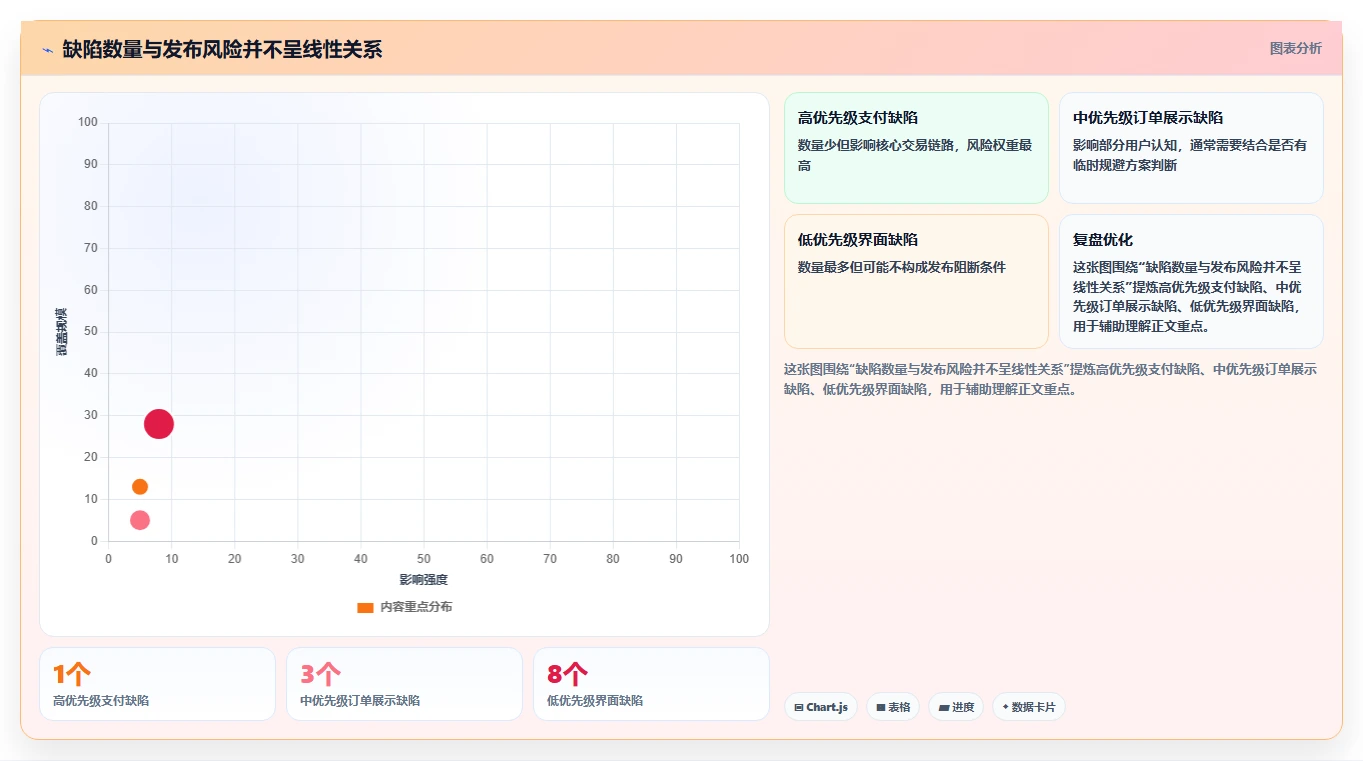Click the small orange bubble on the chart
Viewport: 1363px width, 761px height.
point(140,487)
